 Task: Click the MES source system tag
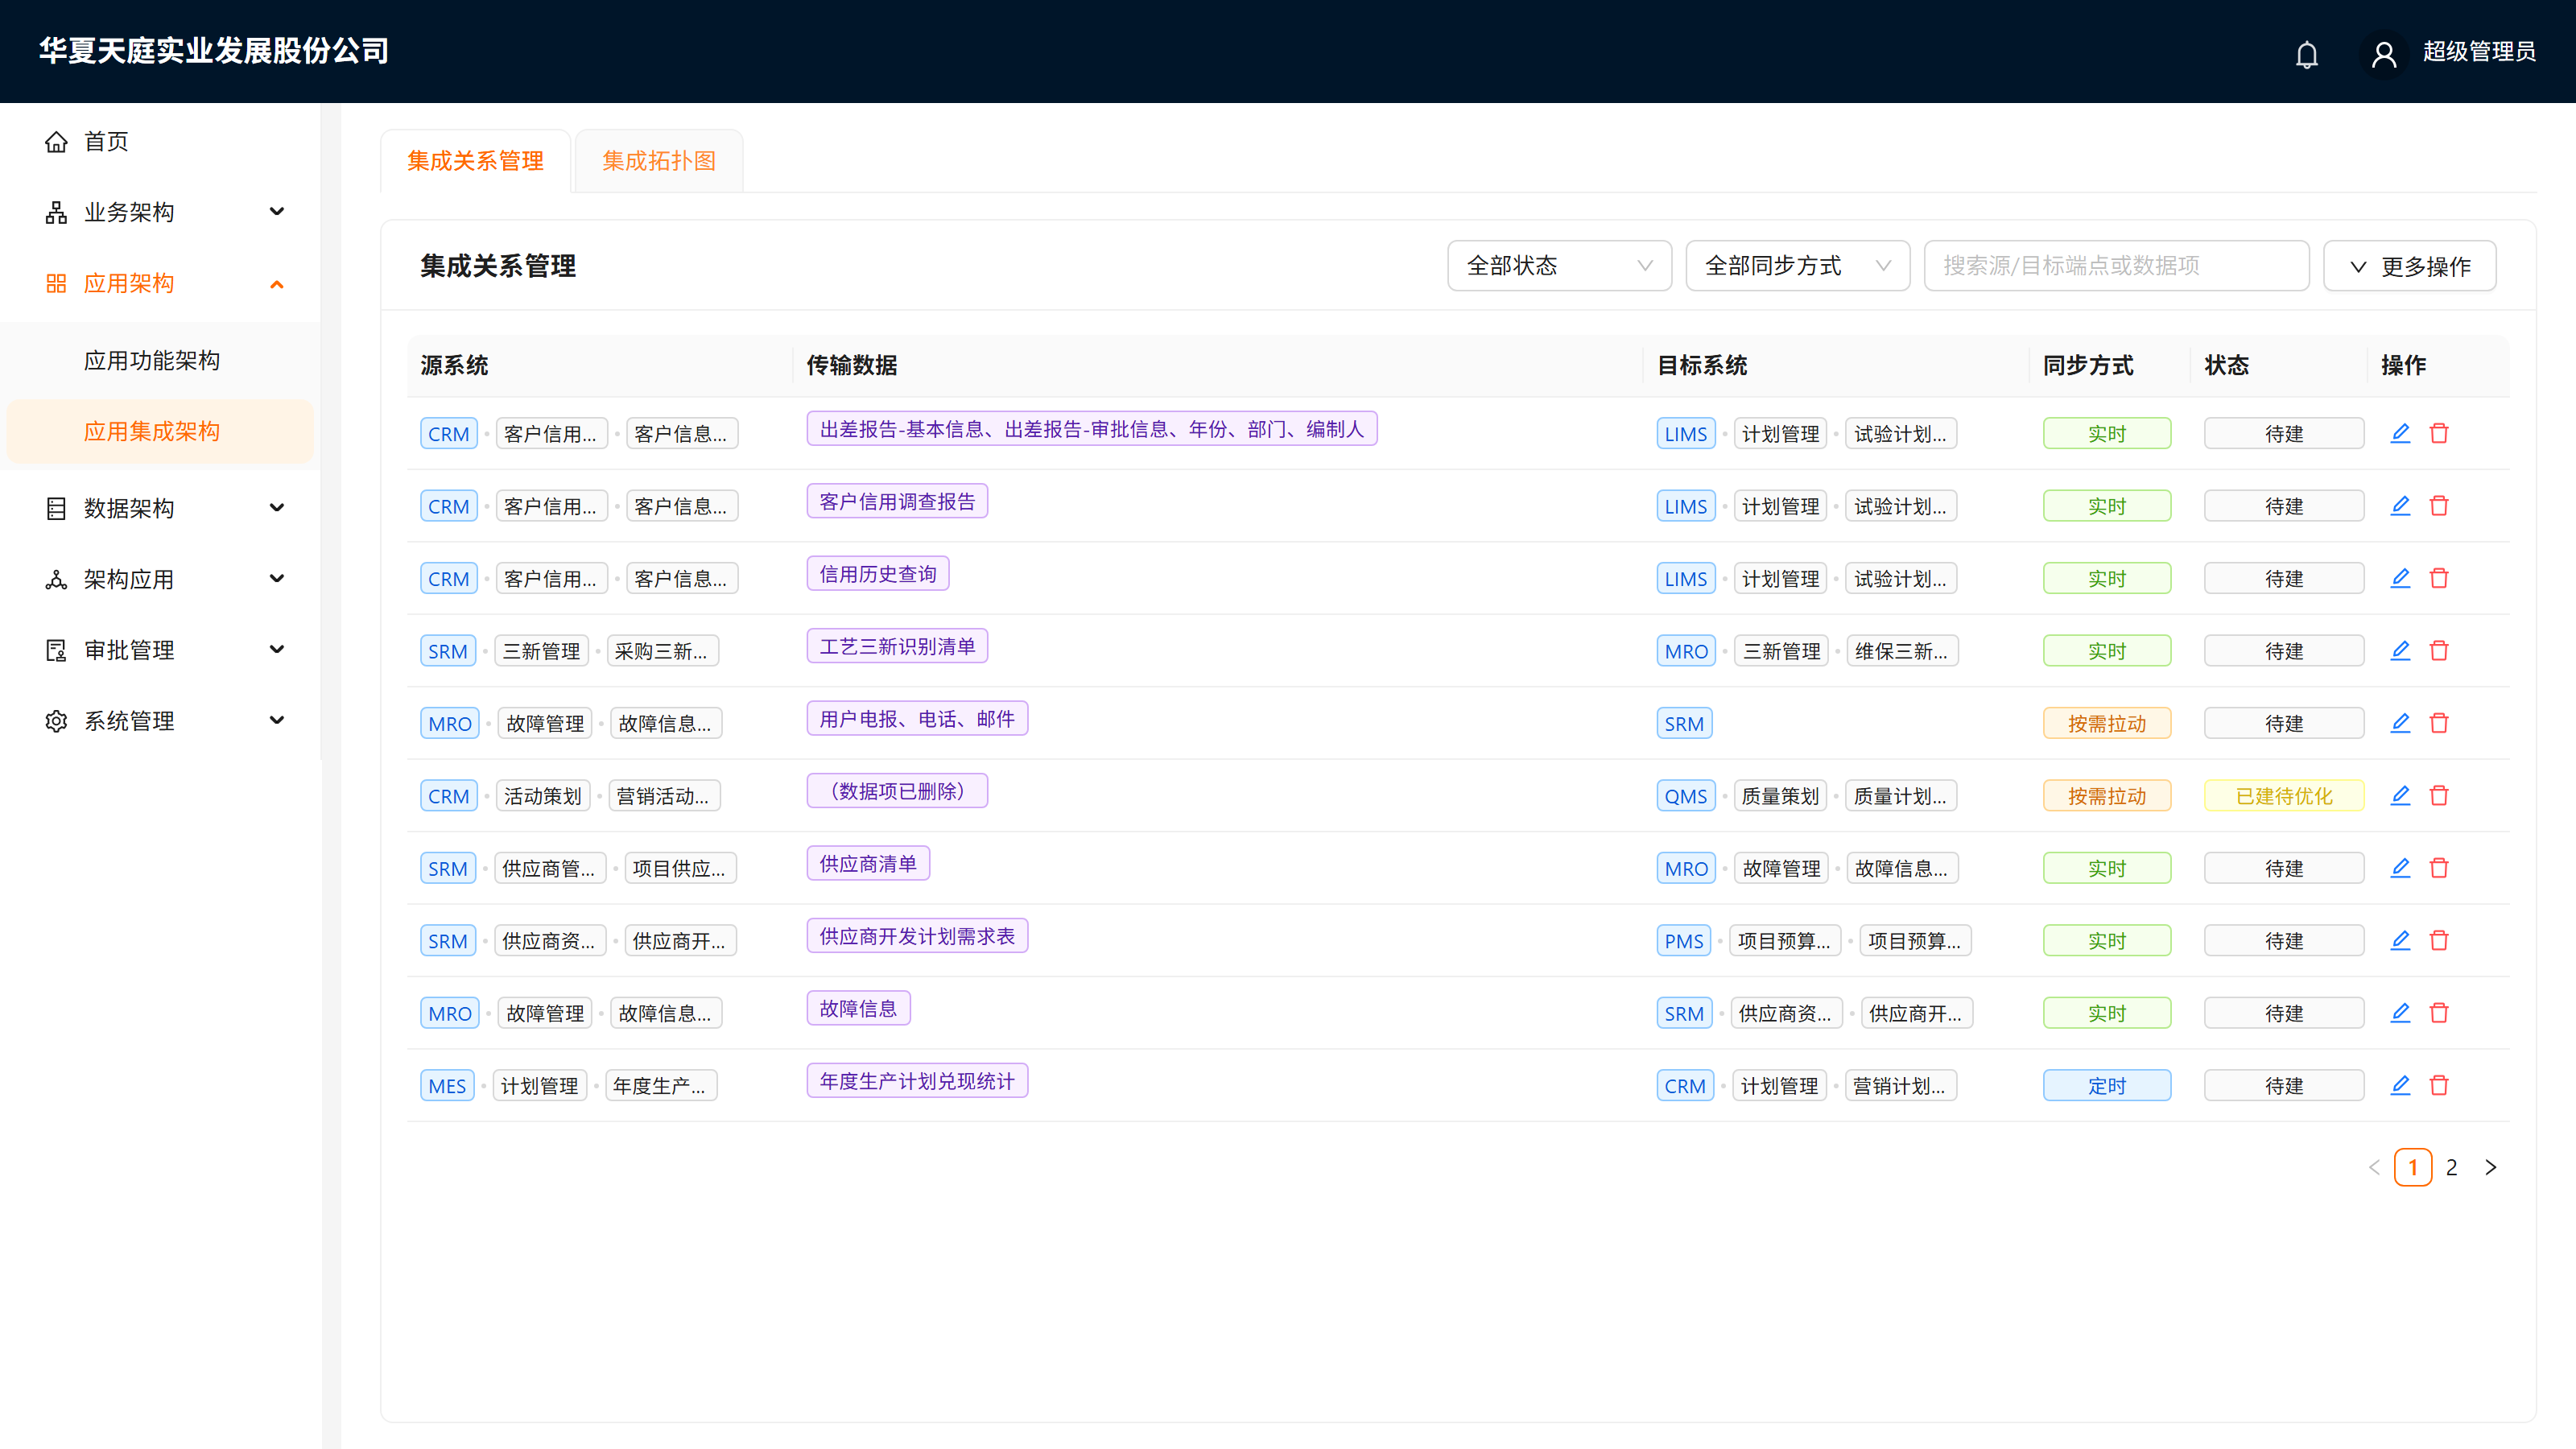point(447,1086)
